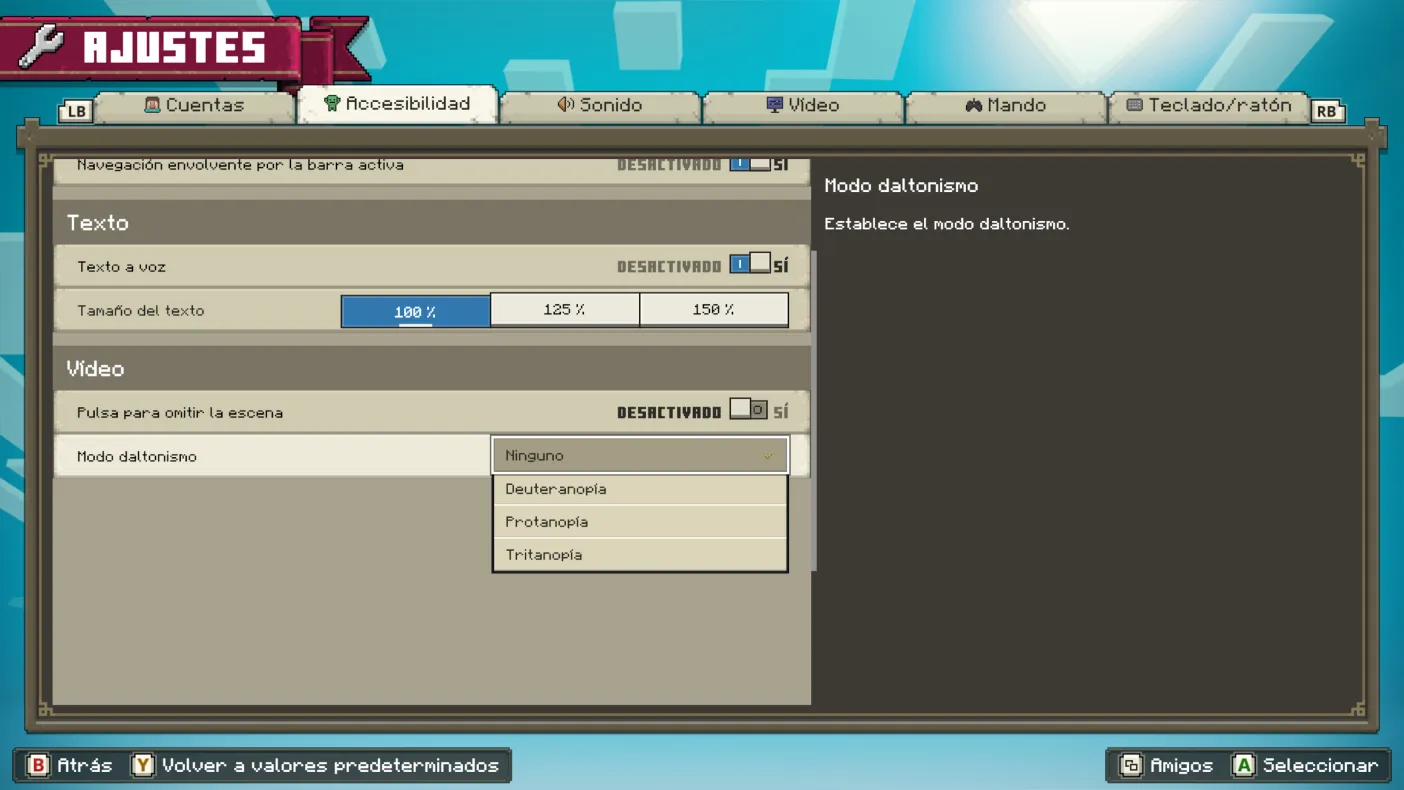
Task: Choose Protanopía colorblind mode option
Action: pos(640,522)
